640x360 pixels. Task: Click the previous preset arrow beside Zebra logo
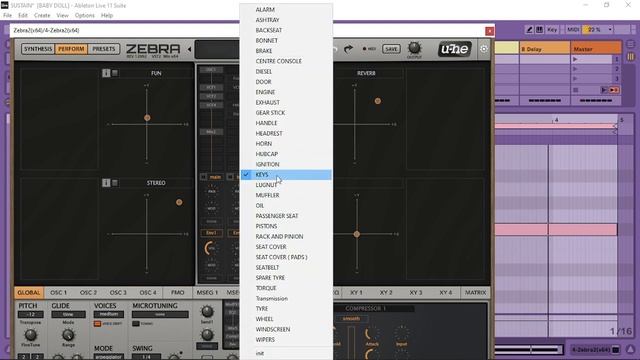pos(189,49)
